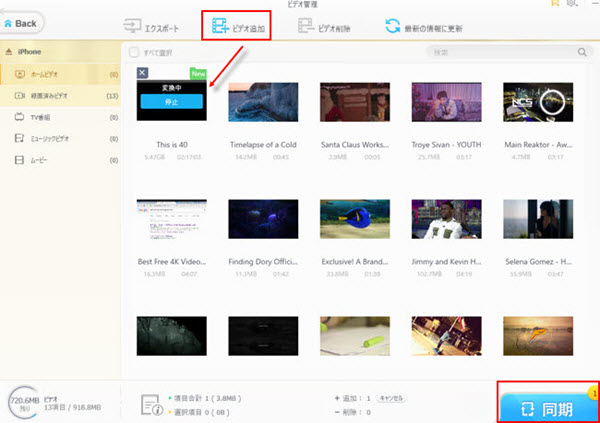Click the 'Selena Gomez - H...' title
The height and width of the screenshot is (423, 600).
[x=538, y=262]
